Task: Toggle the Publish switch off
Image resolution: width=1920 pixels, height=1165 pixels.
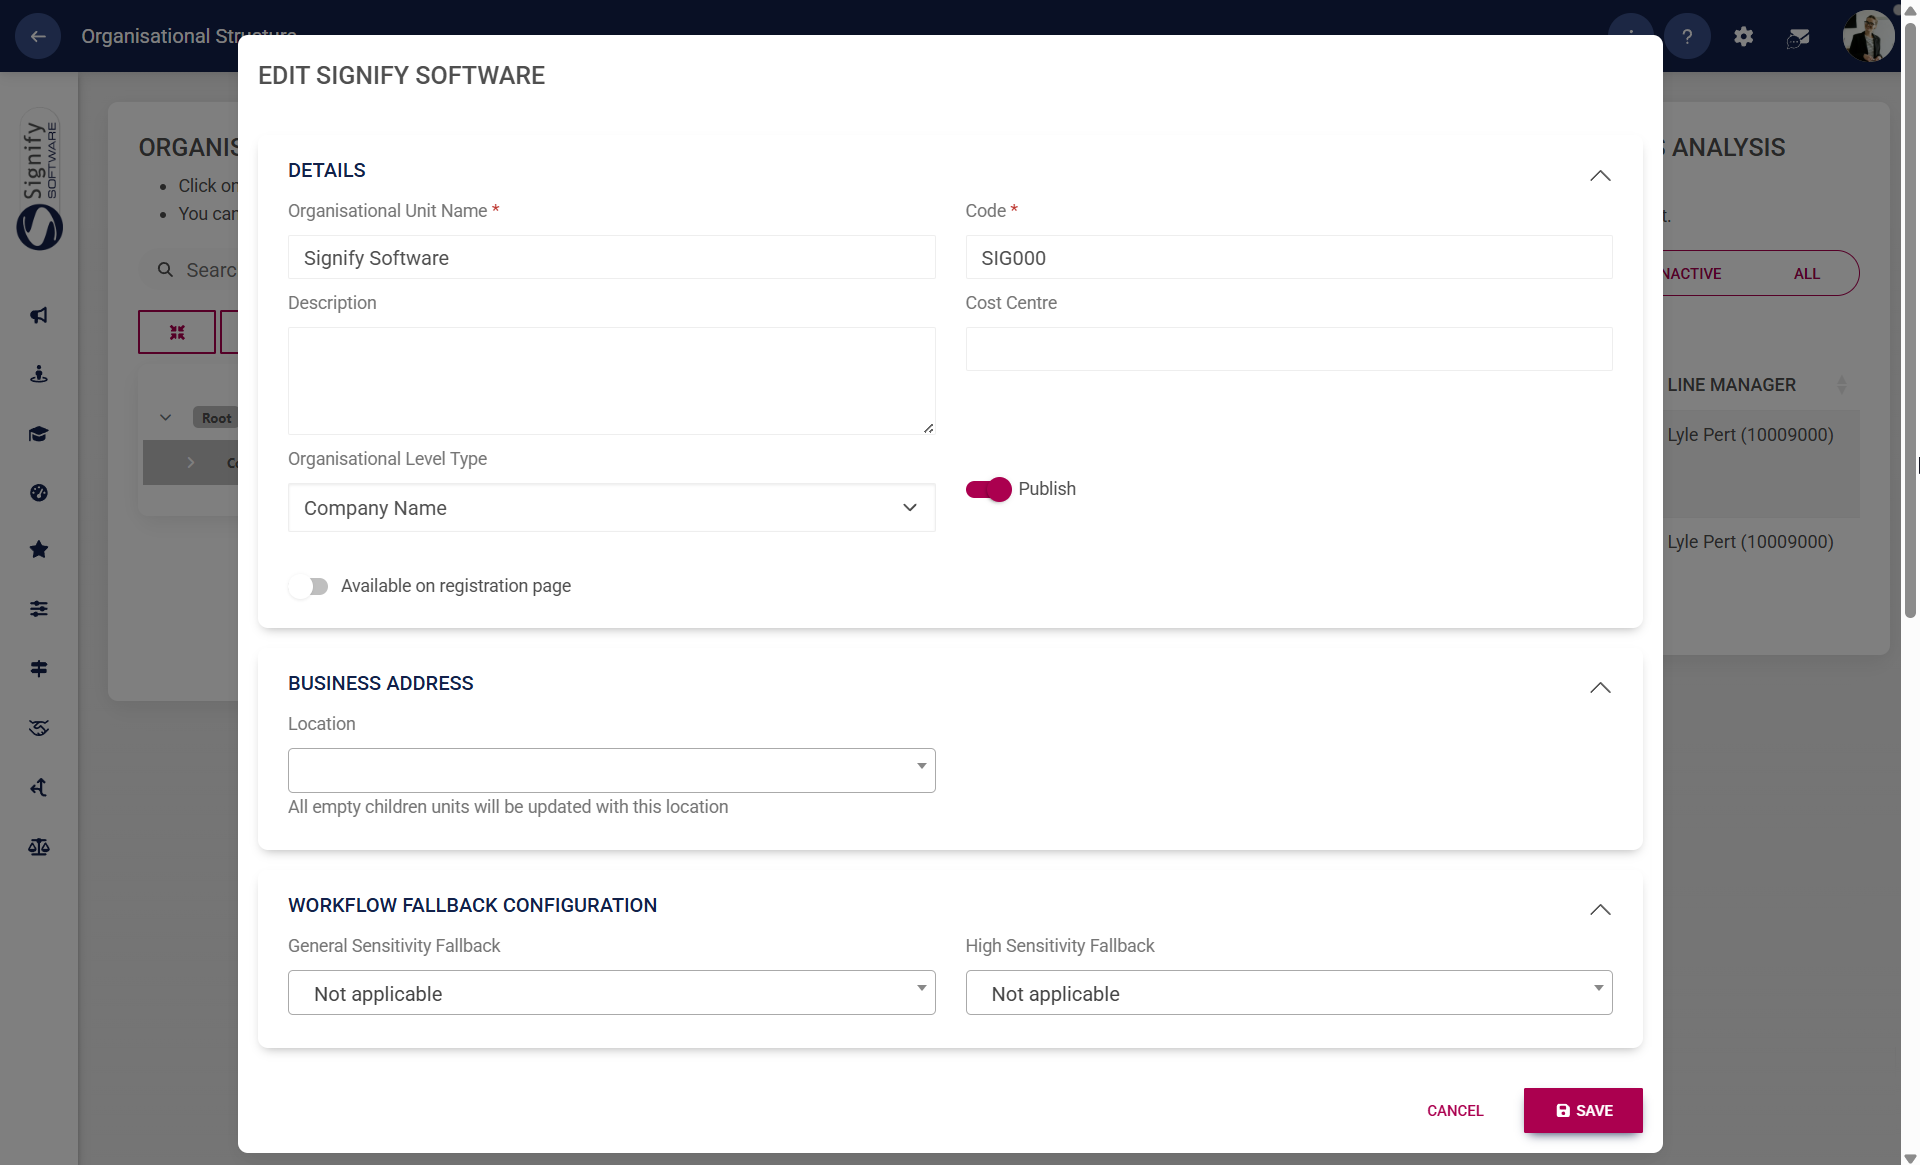Action: (x=988, y=489)
